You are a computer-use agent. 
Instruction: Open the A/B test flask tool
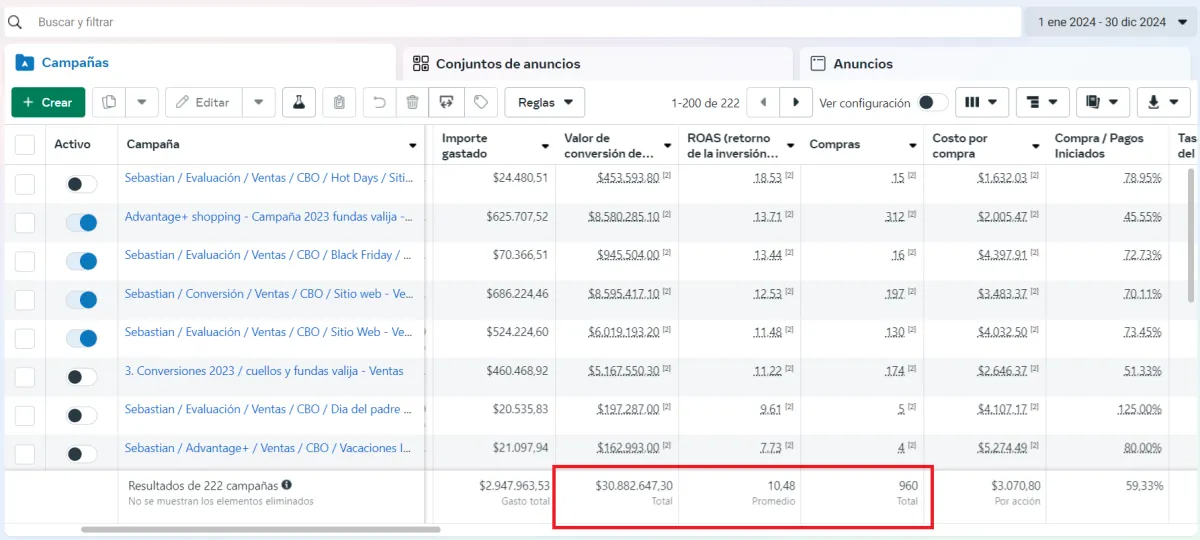[x=298, y=102]
